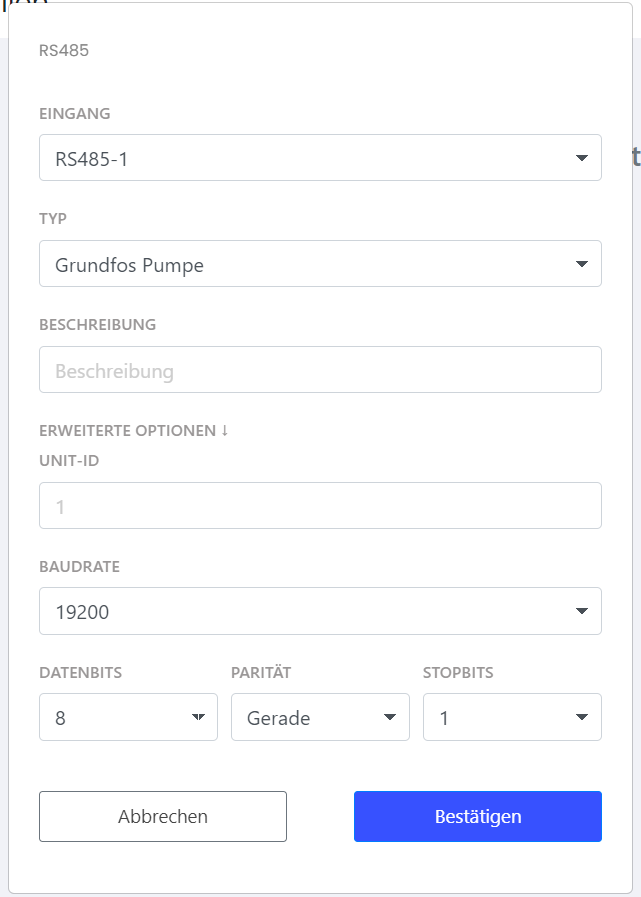Click the caret arrow in the Datenbits field
The width and height of the screenshot is (641, 897).
tap(198, 717)
